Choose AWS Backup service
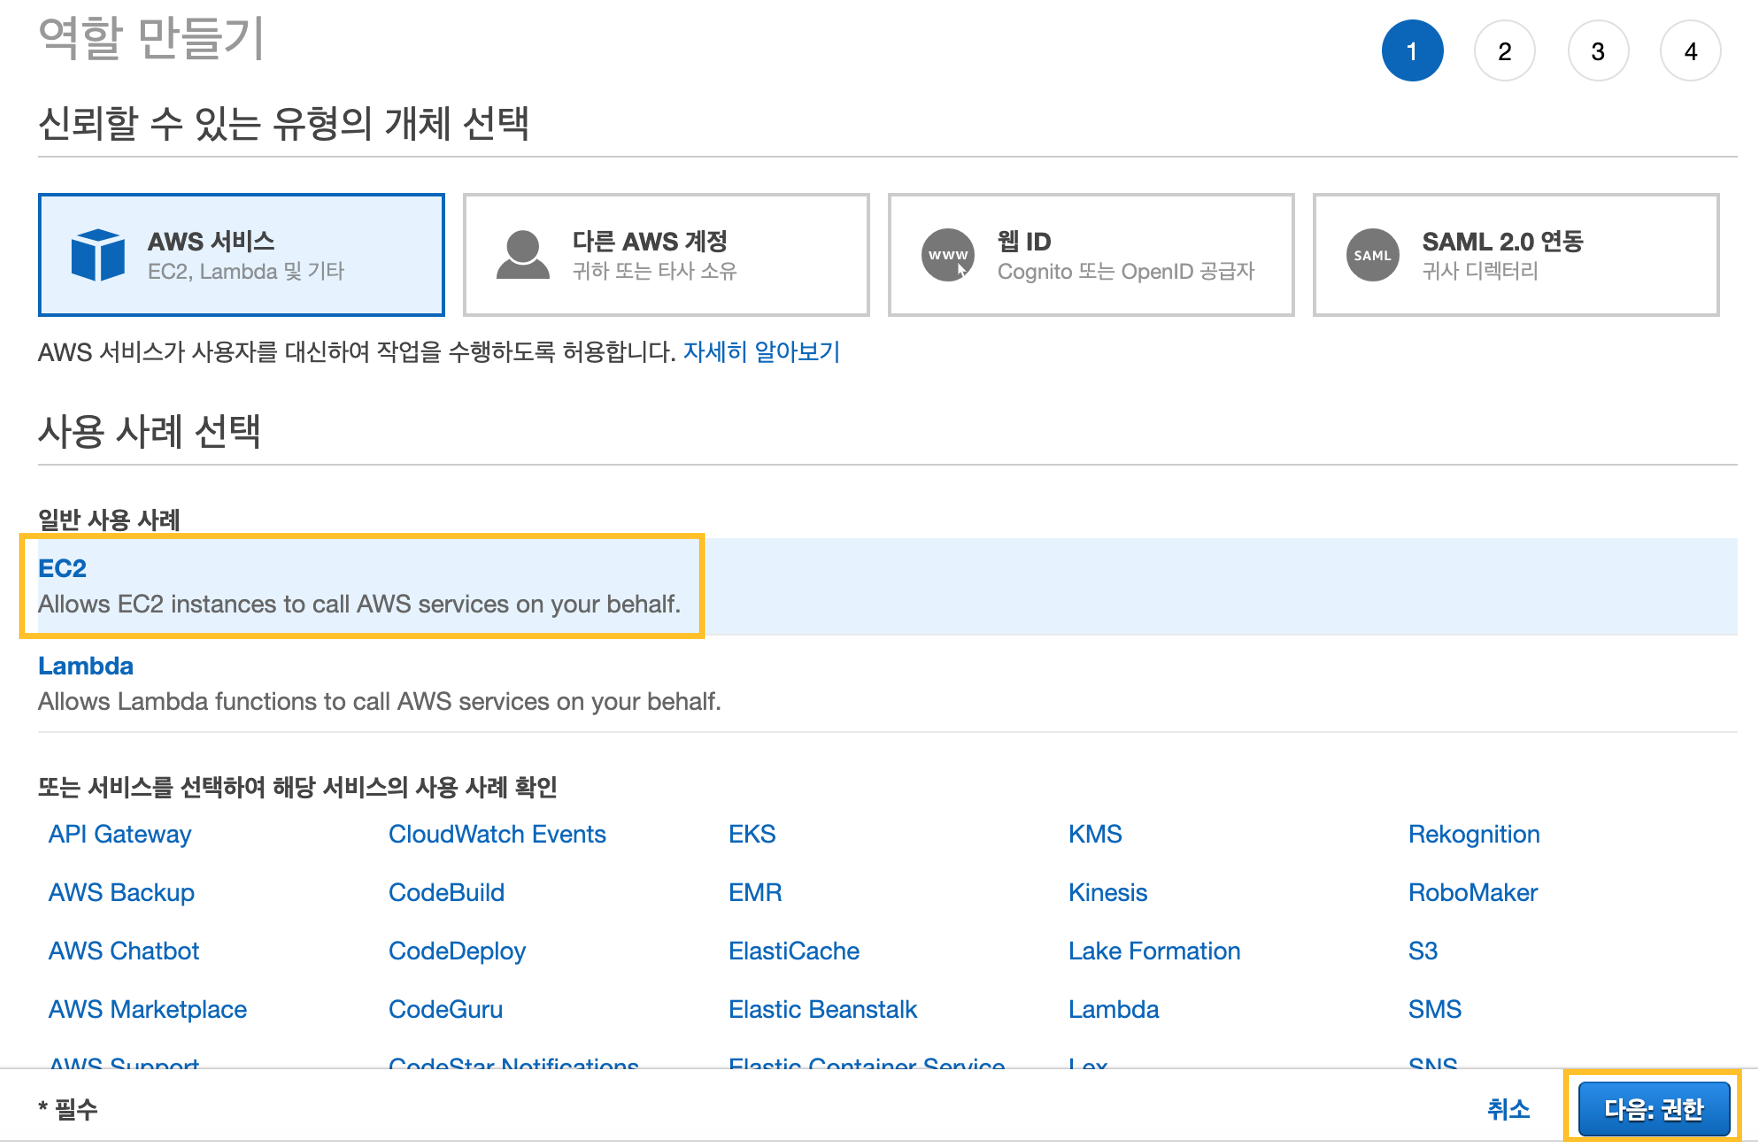The height and width of the screenshot is (1142, 1758). click(121, 892)
